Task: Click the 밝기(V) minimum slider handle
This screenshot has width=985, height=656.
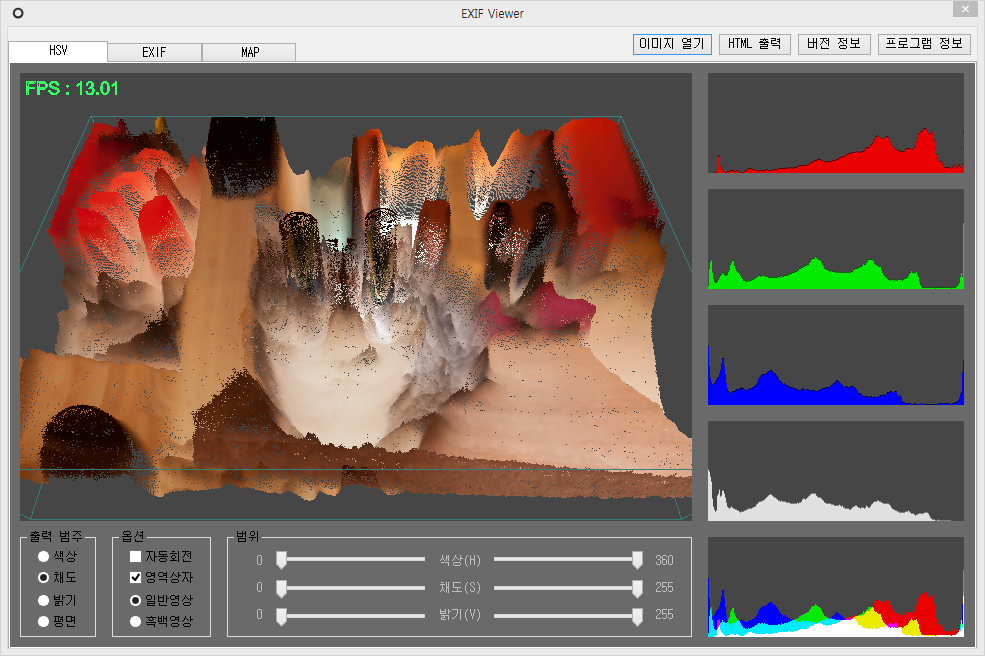Action: (x=282, y=616)
